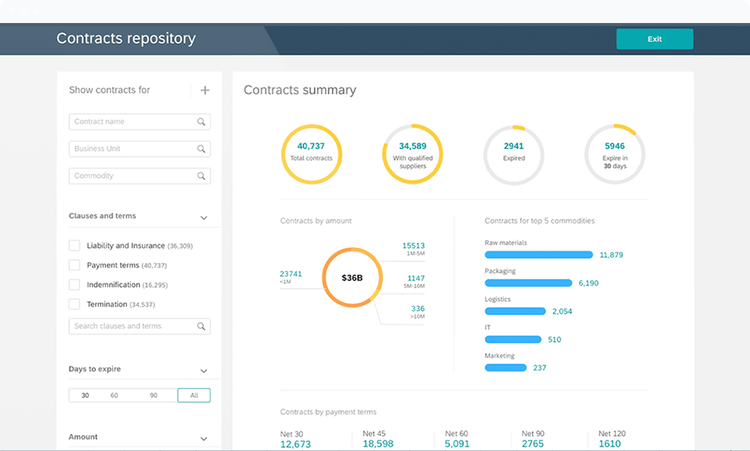Click the Business Unit input field
The width and height of the screenshot is (750, 451).
[x=140, y=149]
